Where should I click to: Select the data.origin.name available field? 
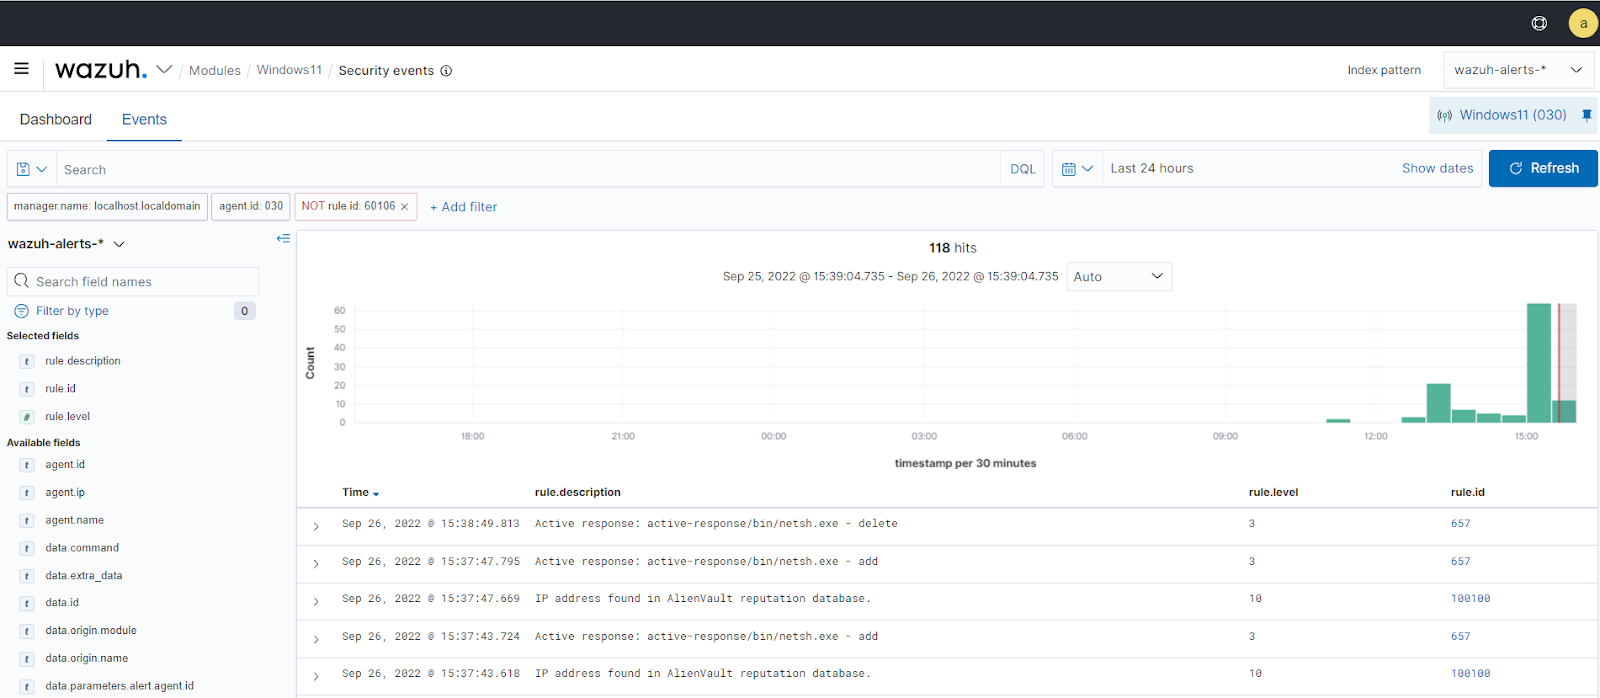[x=86, y=659]
